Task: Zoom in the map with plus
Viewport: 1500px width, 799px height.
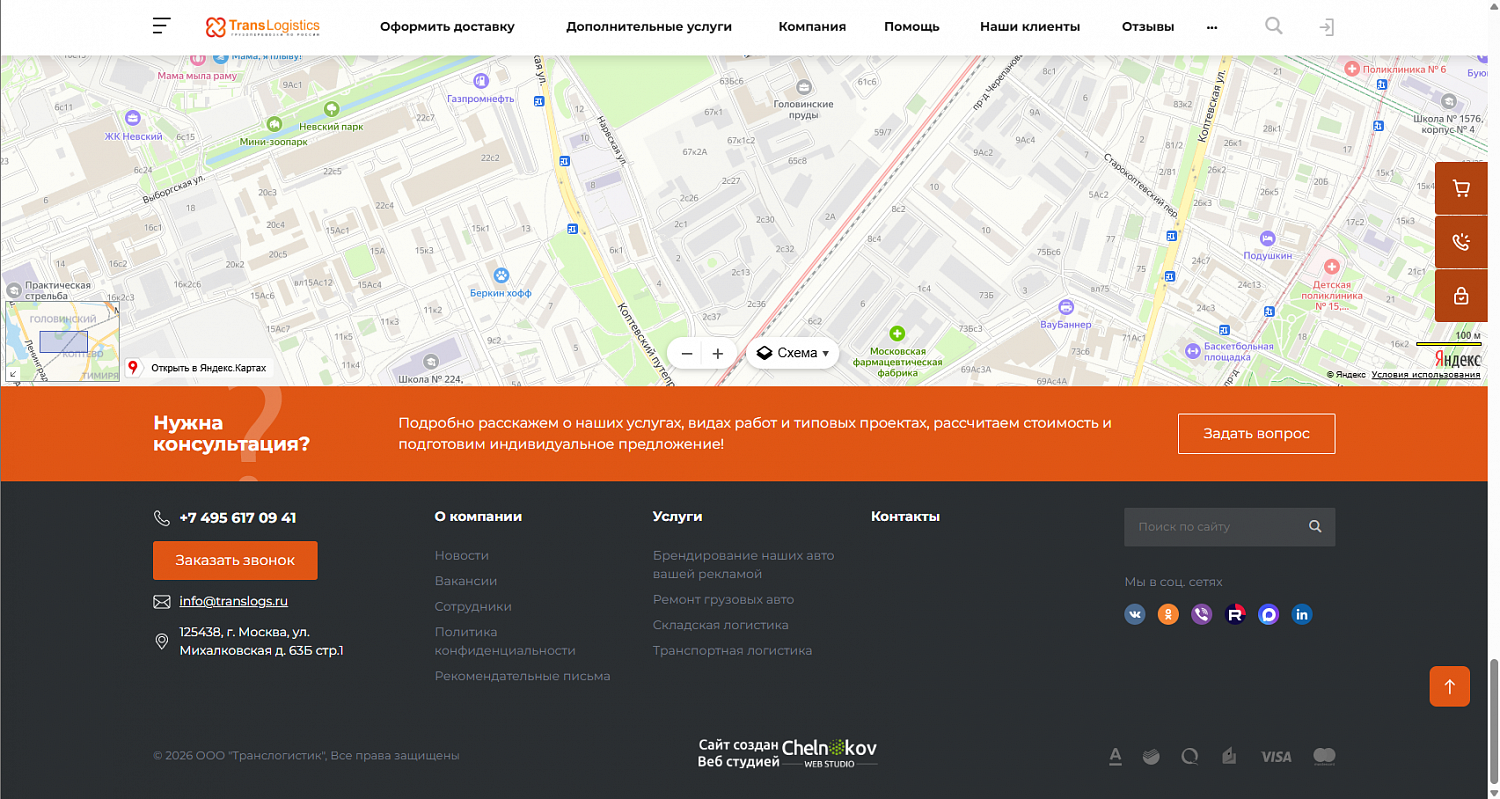Action: click(x=718, y=353)
